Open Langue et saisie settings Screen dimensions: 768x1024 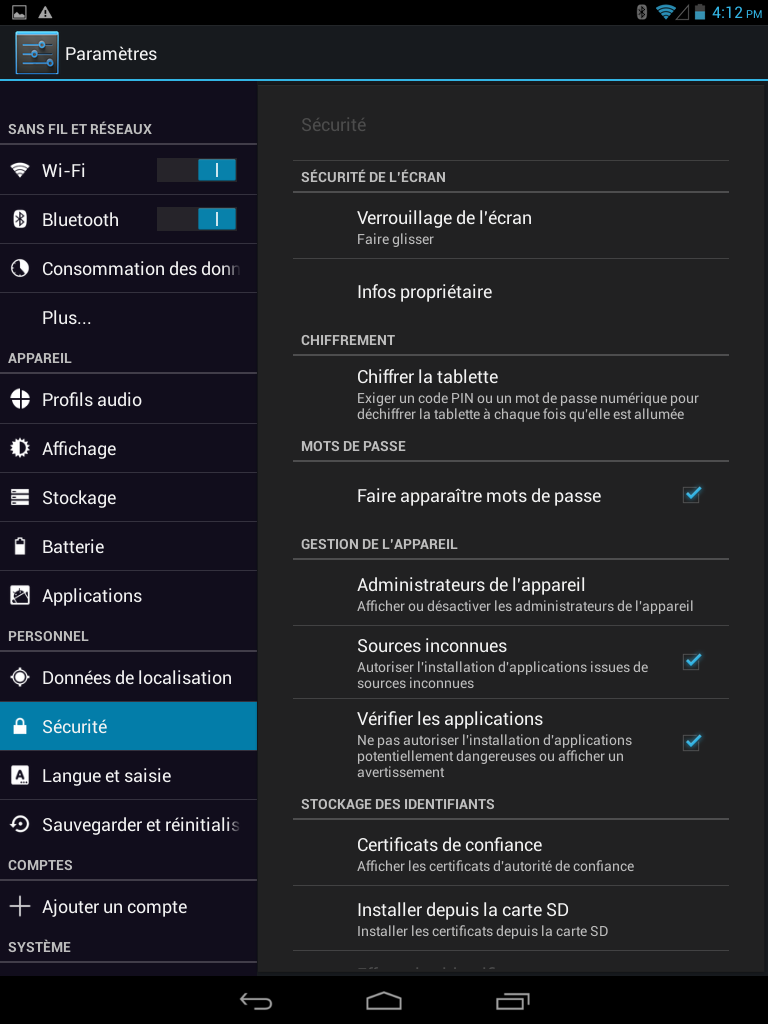point(128,775)
